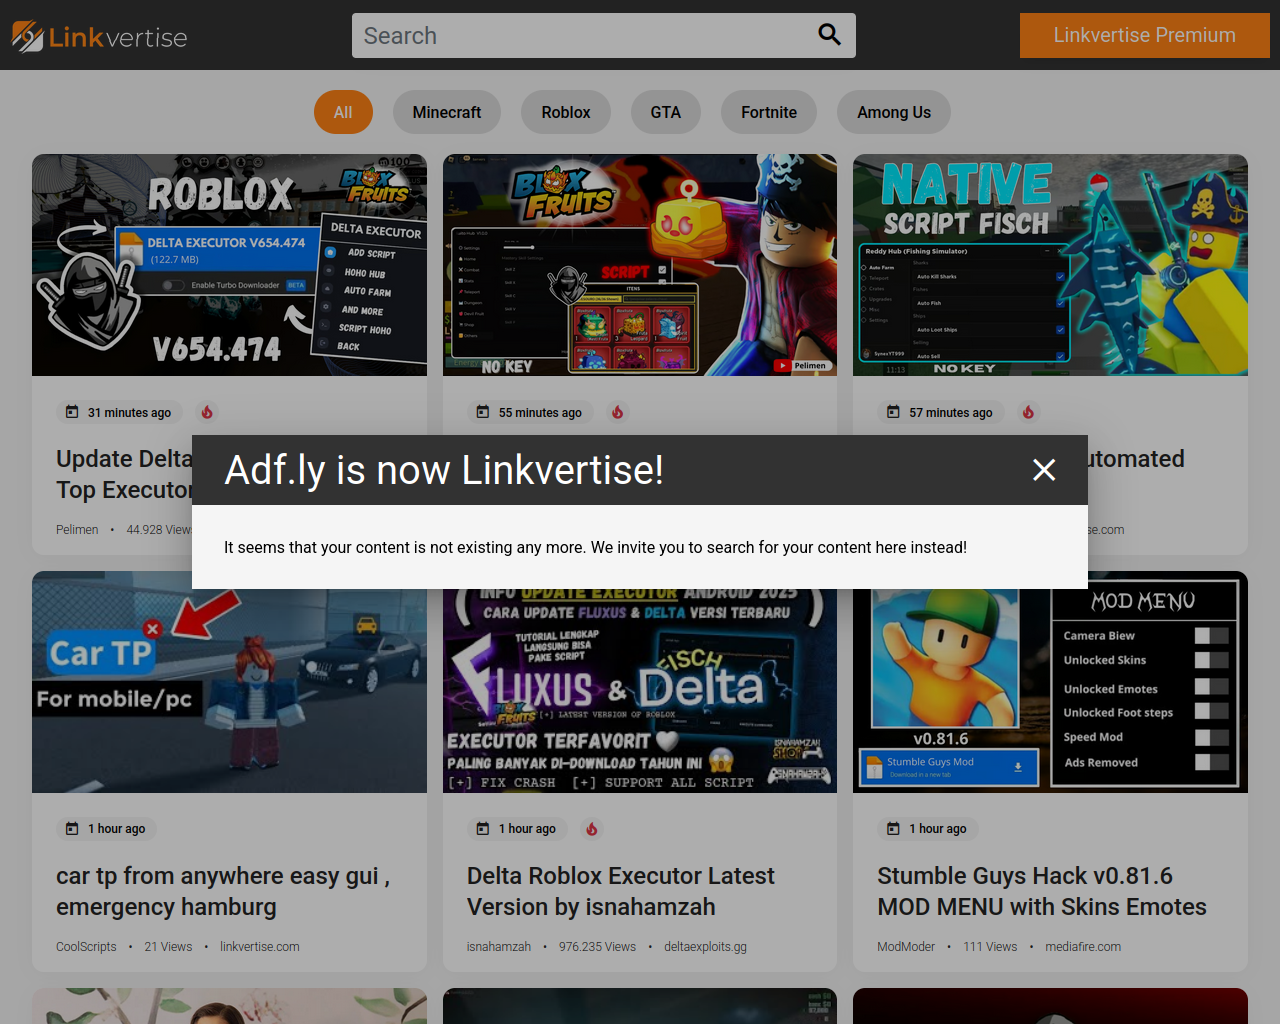Click the Linkvertise logo

(x=99, y=37)
